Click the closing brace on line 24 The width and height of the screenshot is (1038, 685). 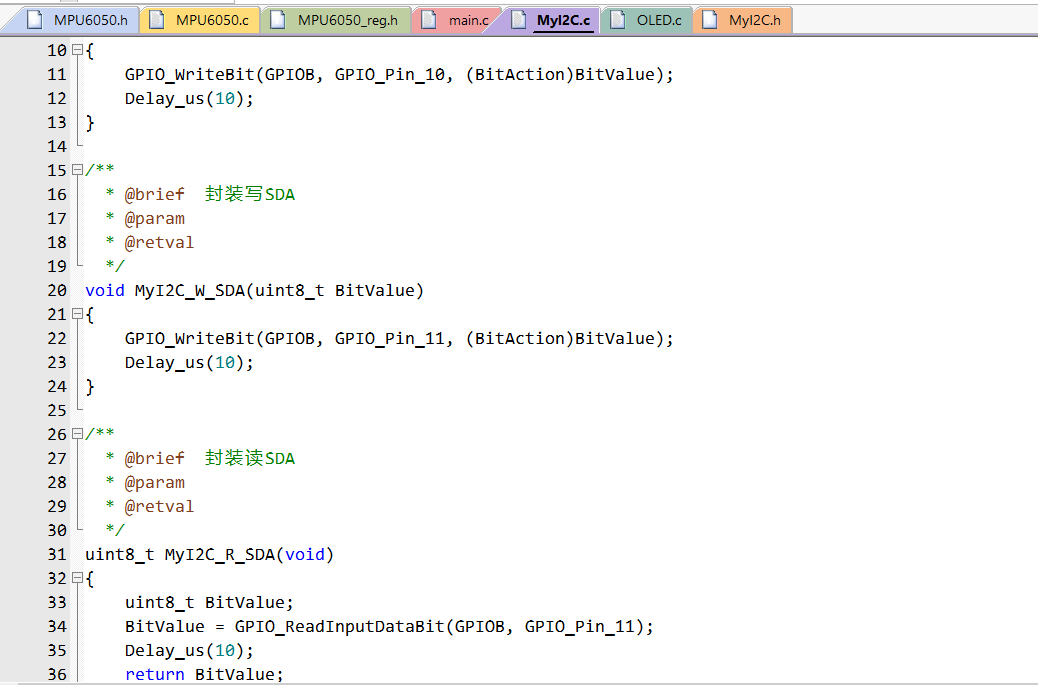click(90, 387)
